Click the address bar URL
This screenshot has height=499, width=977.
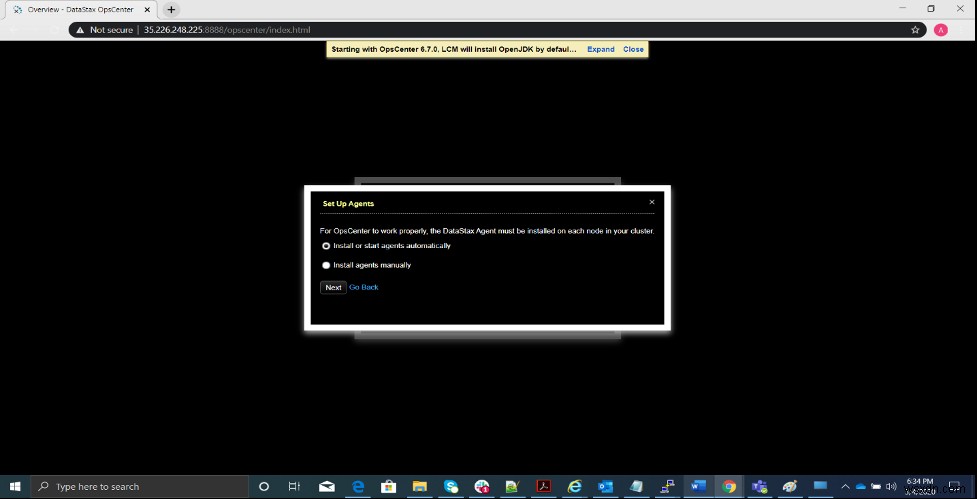coord(227,30)
